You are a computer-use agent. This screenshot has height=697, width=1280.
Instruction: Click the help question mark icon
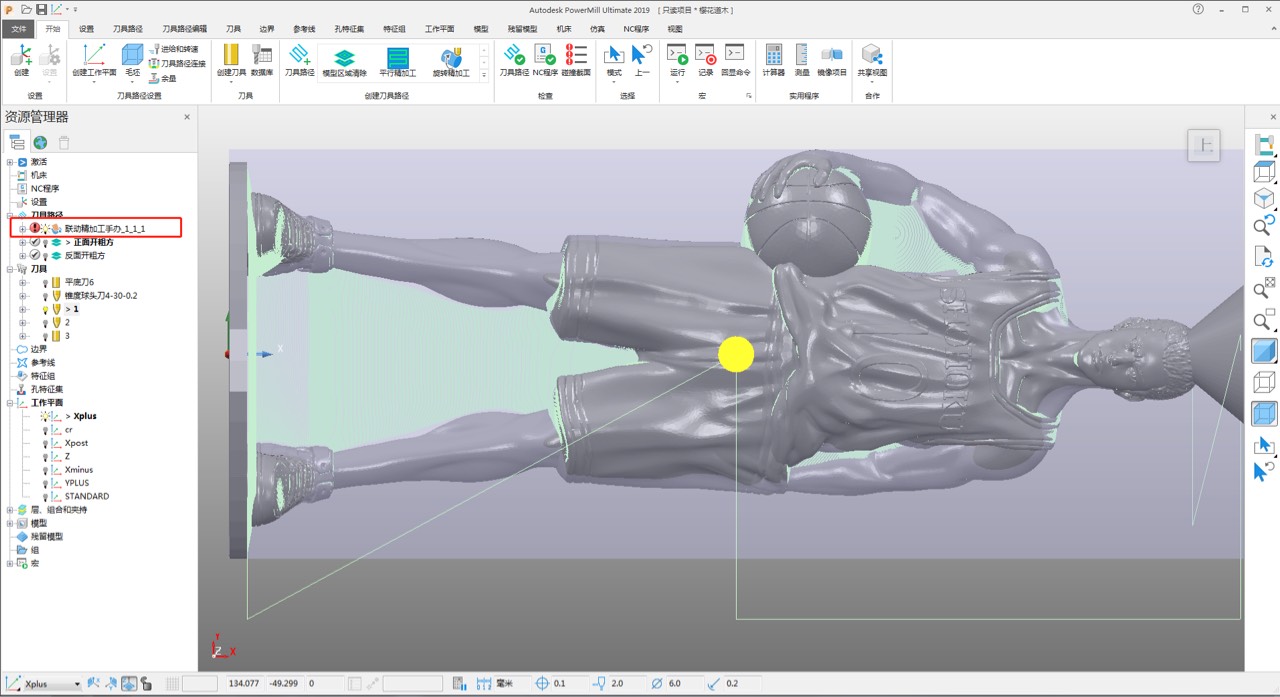point(1198,9)
